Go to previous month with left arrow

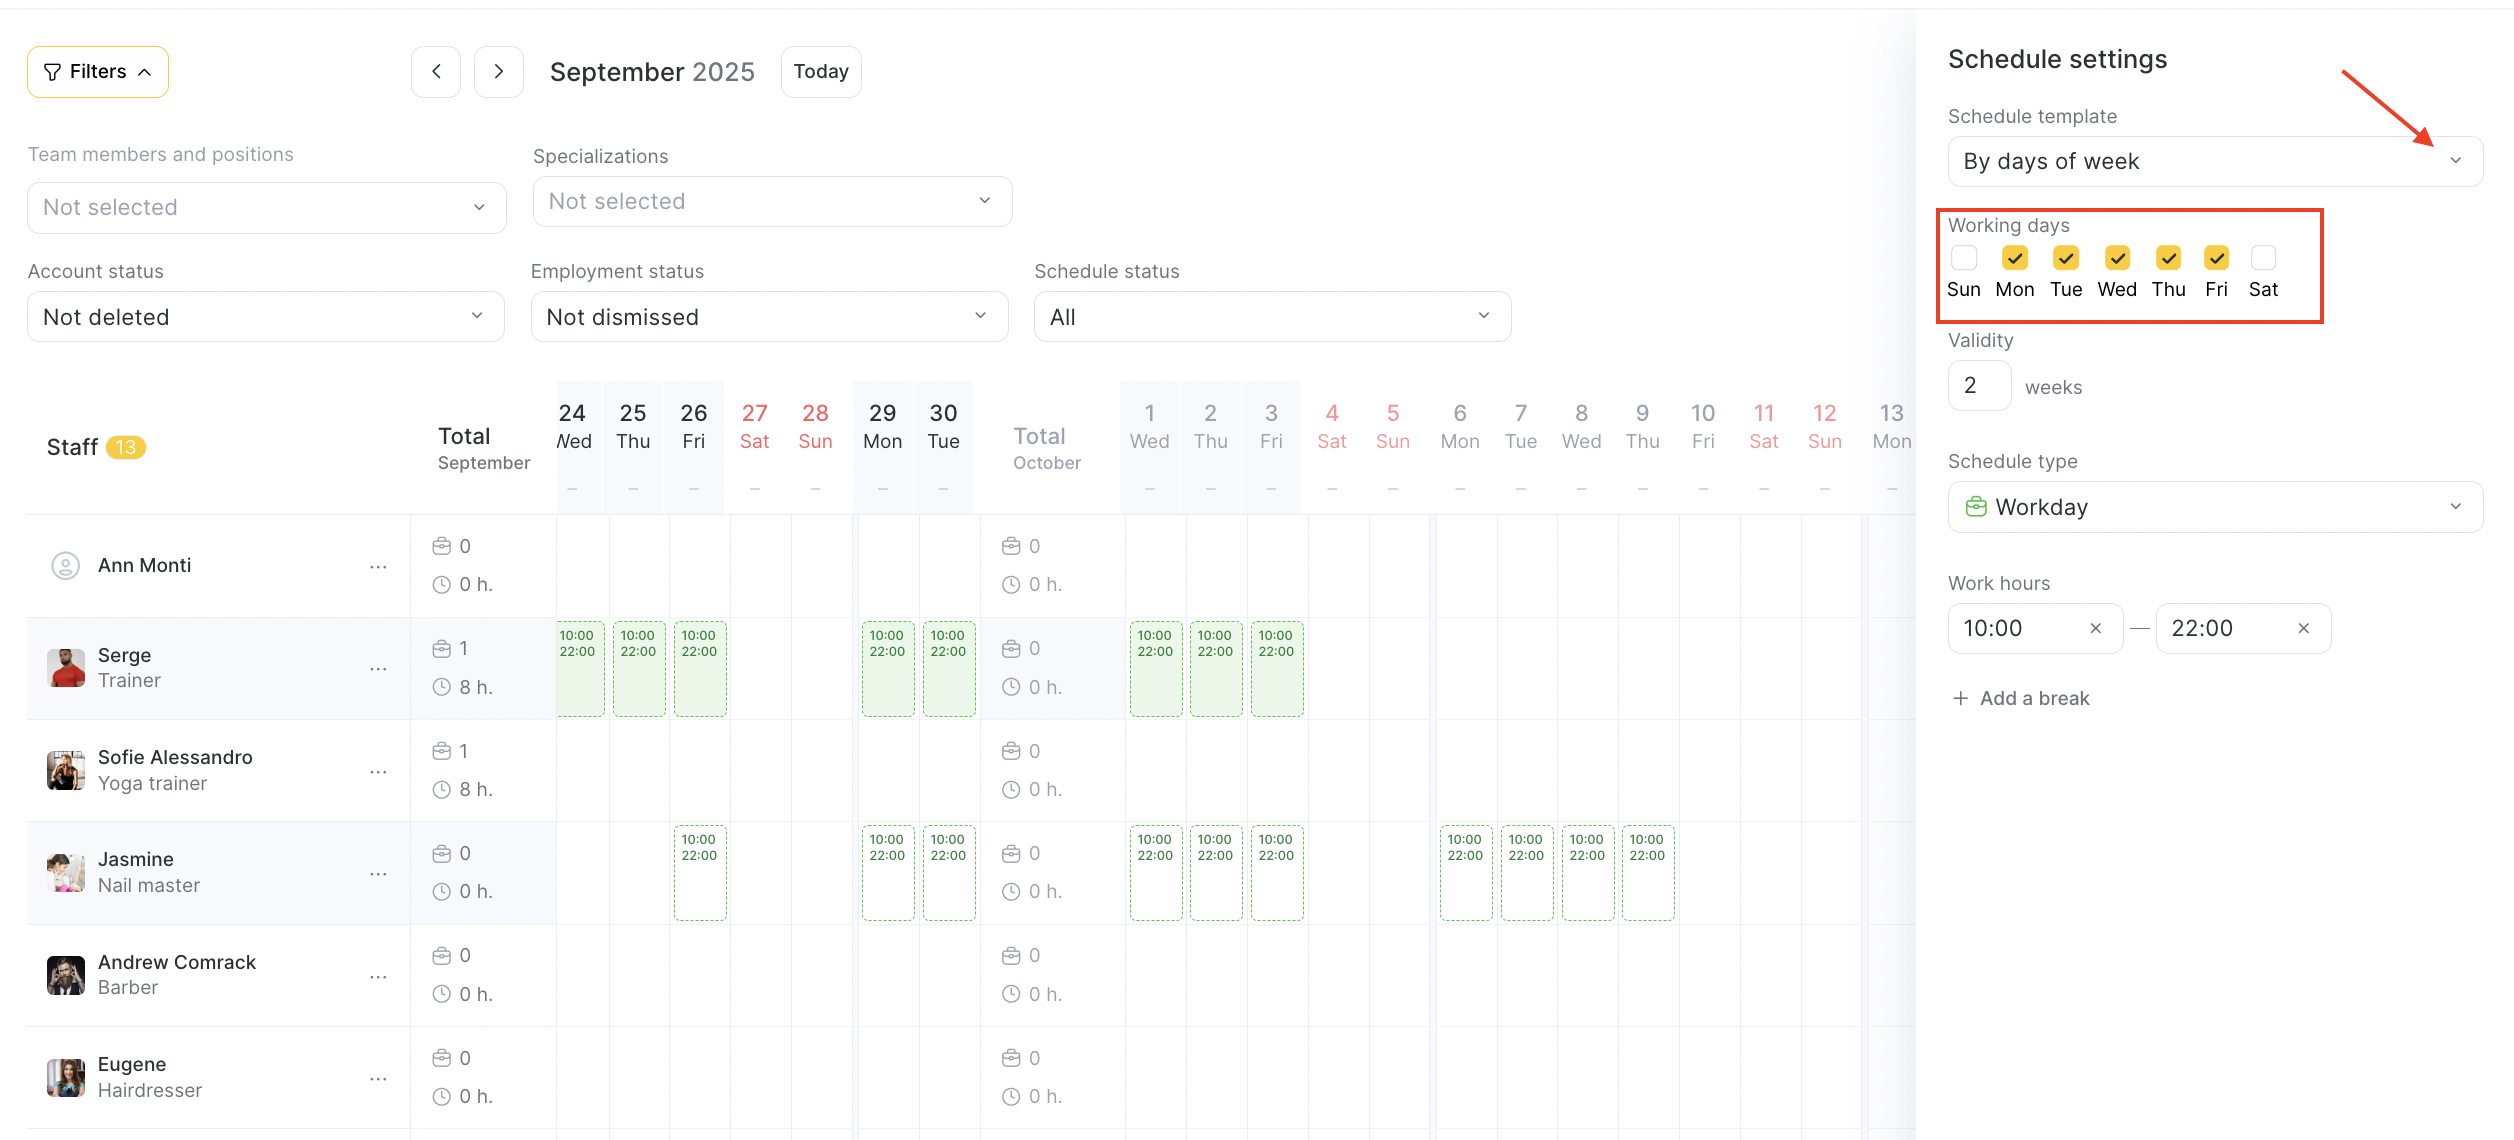point(436,72)
